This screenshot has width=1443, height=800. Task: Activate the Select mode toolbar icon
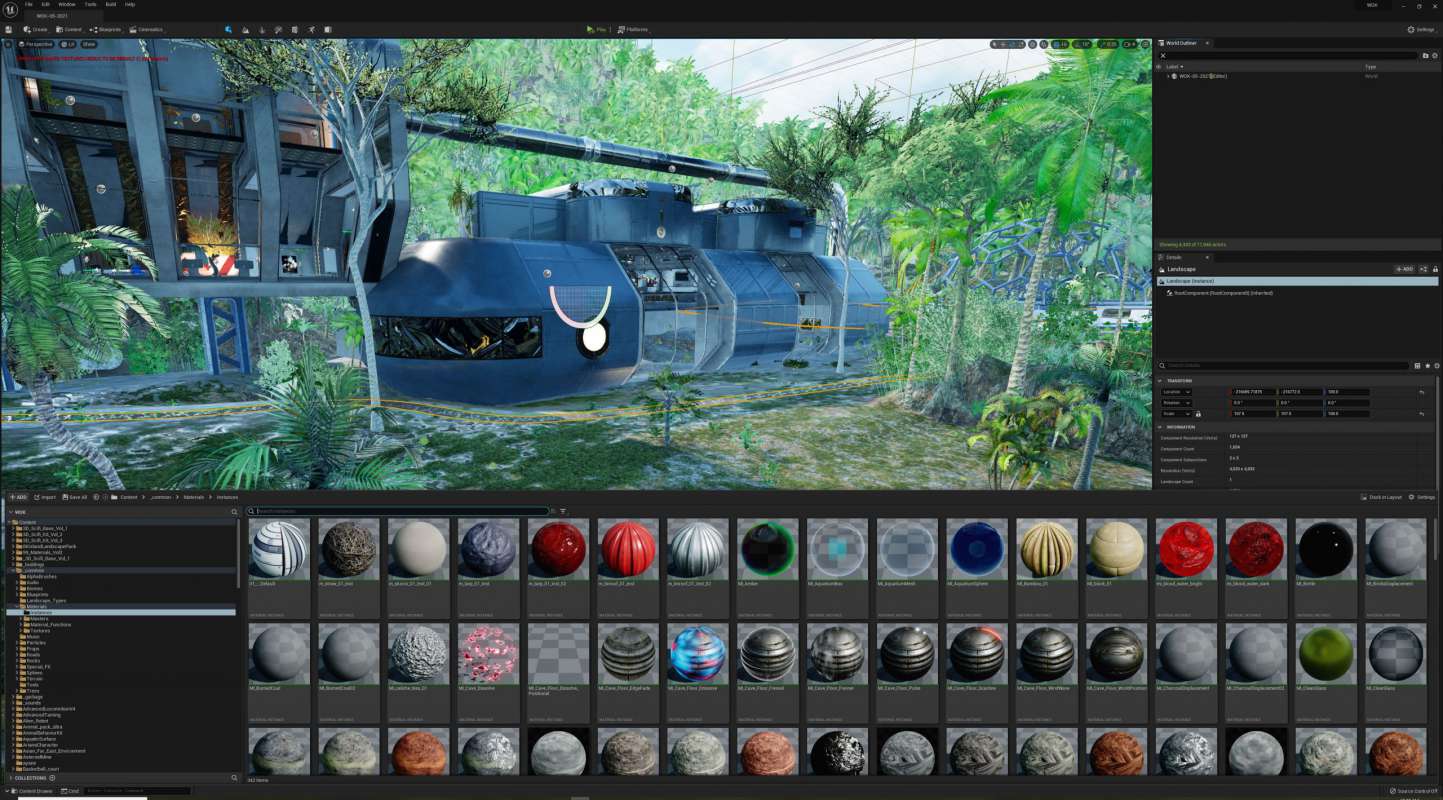point(228,30)
